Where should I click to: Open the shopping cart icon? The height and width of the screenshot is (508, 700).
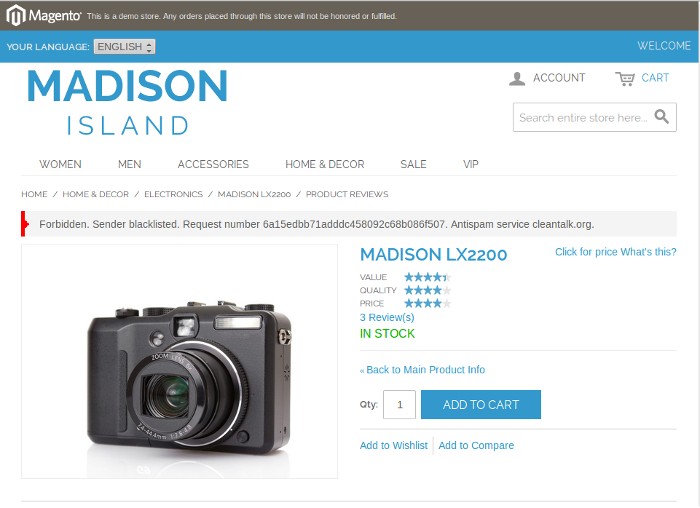(x=625, y=79)
